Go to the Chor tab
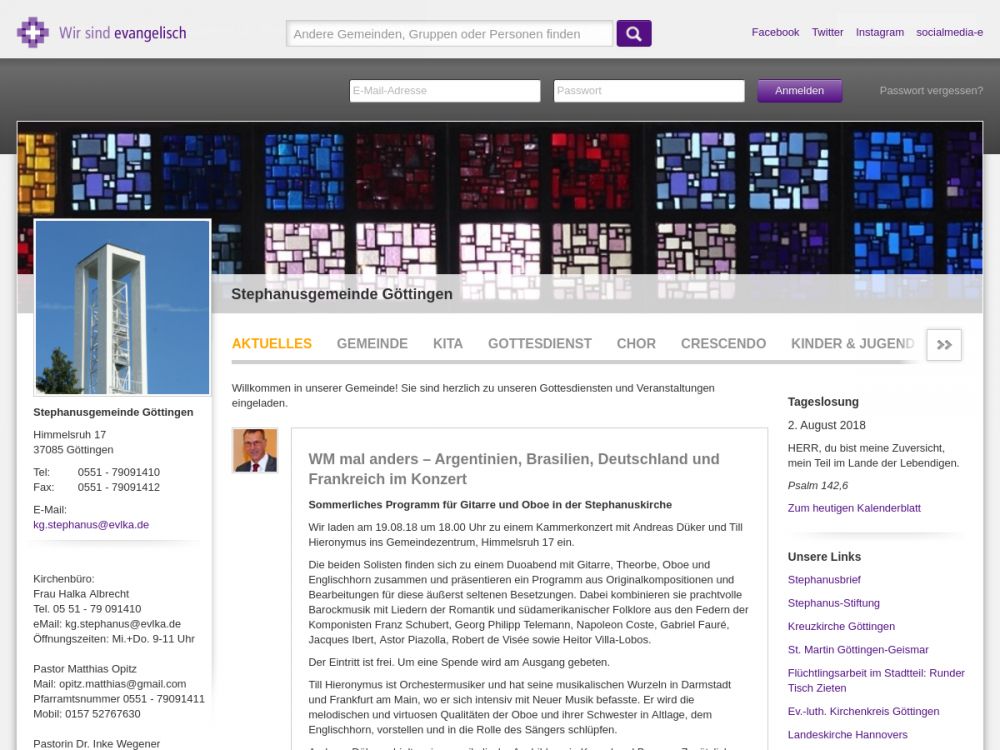 click(636, 344)
